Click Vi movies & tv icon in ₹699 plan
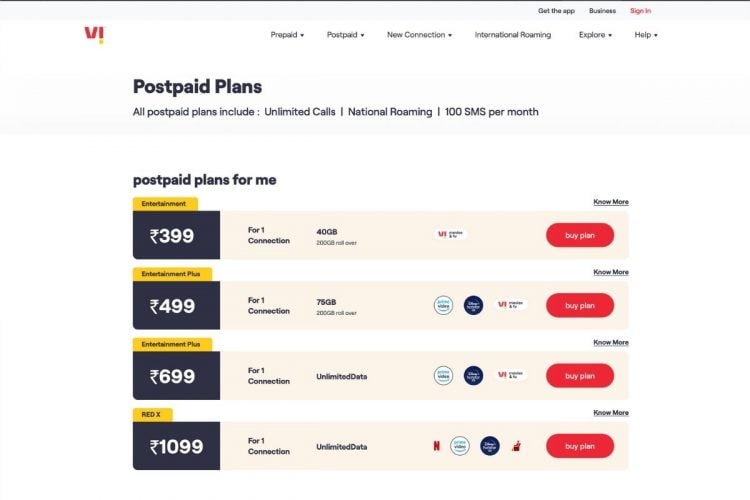Image resolution: width=750 pixels, height=500 pixels. (511, 375)
